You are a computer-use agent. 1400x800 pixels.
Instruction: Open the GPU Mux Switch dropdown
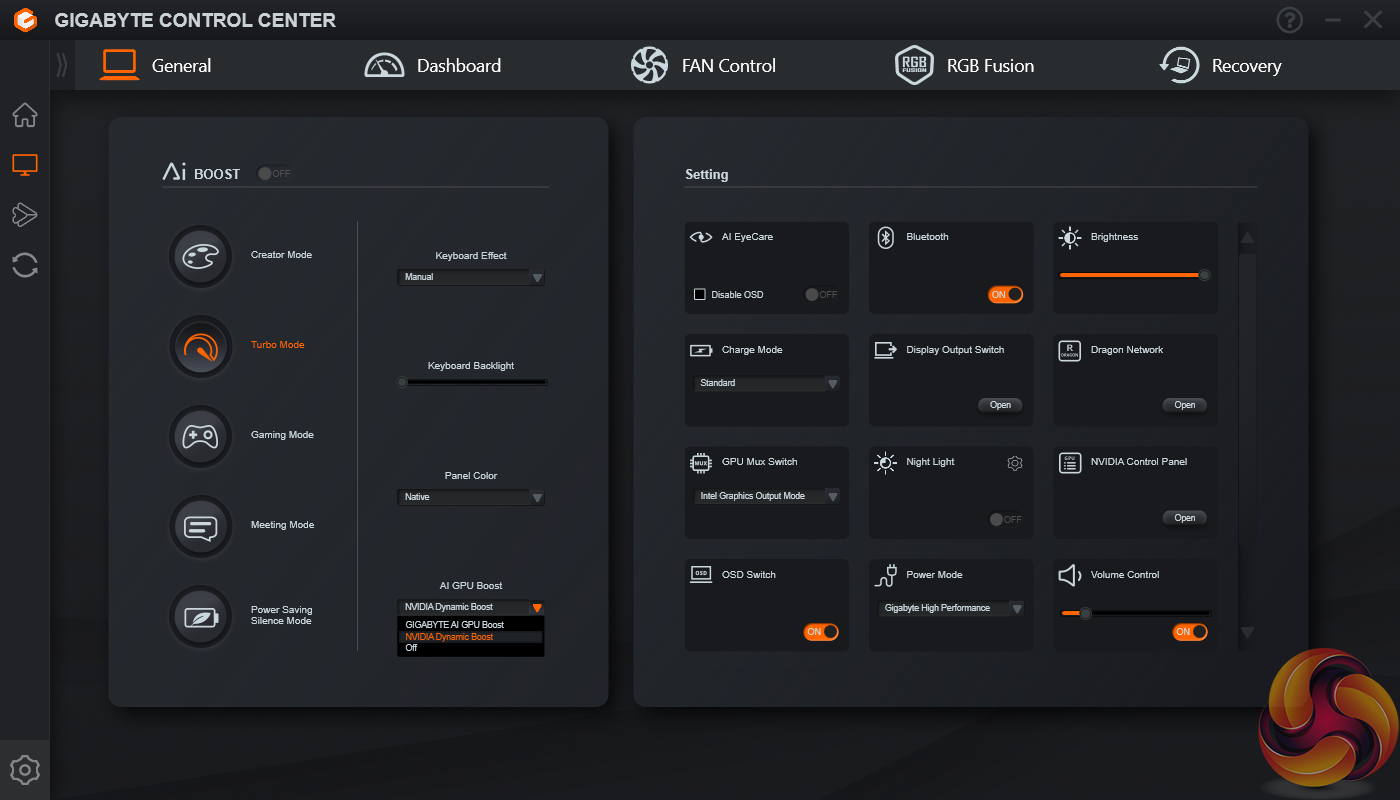[x=767, y=496]
